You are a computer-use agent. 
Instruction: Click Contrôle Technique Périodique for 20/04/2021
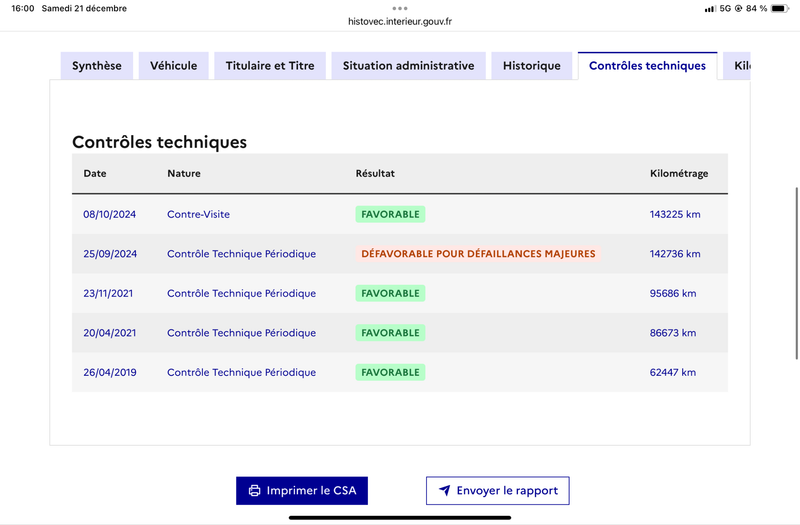[x=241, y=333]
